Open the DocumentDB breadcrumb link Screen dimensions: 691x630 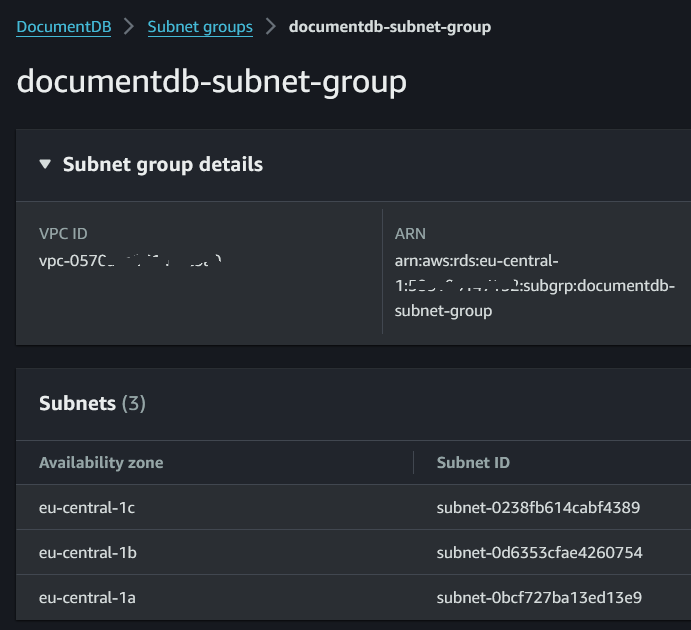point(63,27)
